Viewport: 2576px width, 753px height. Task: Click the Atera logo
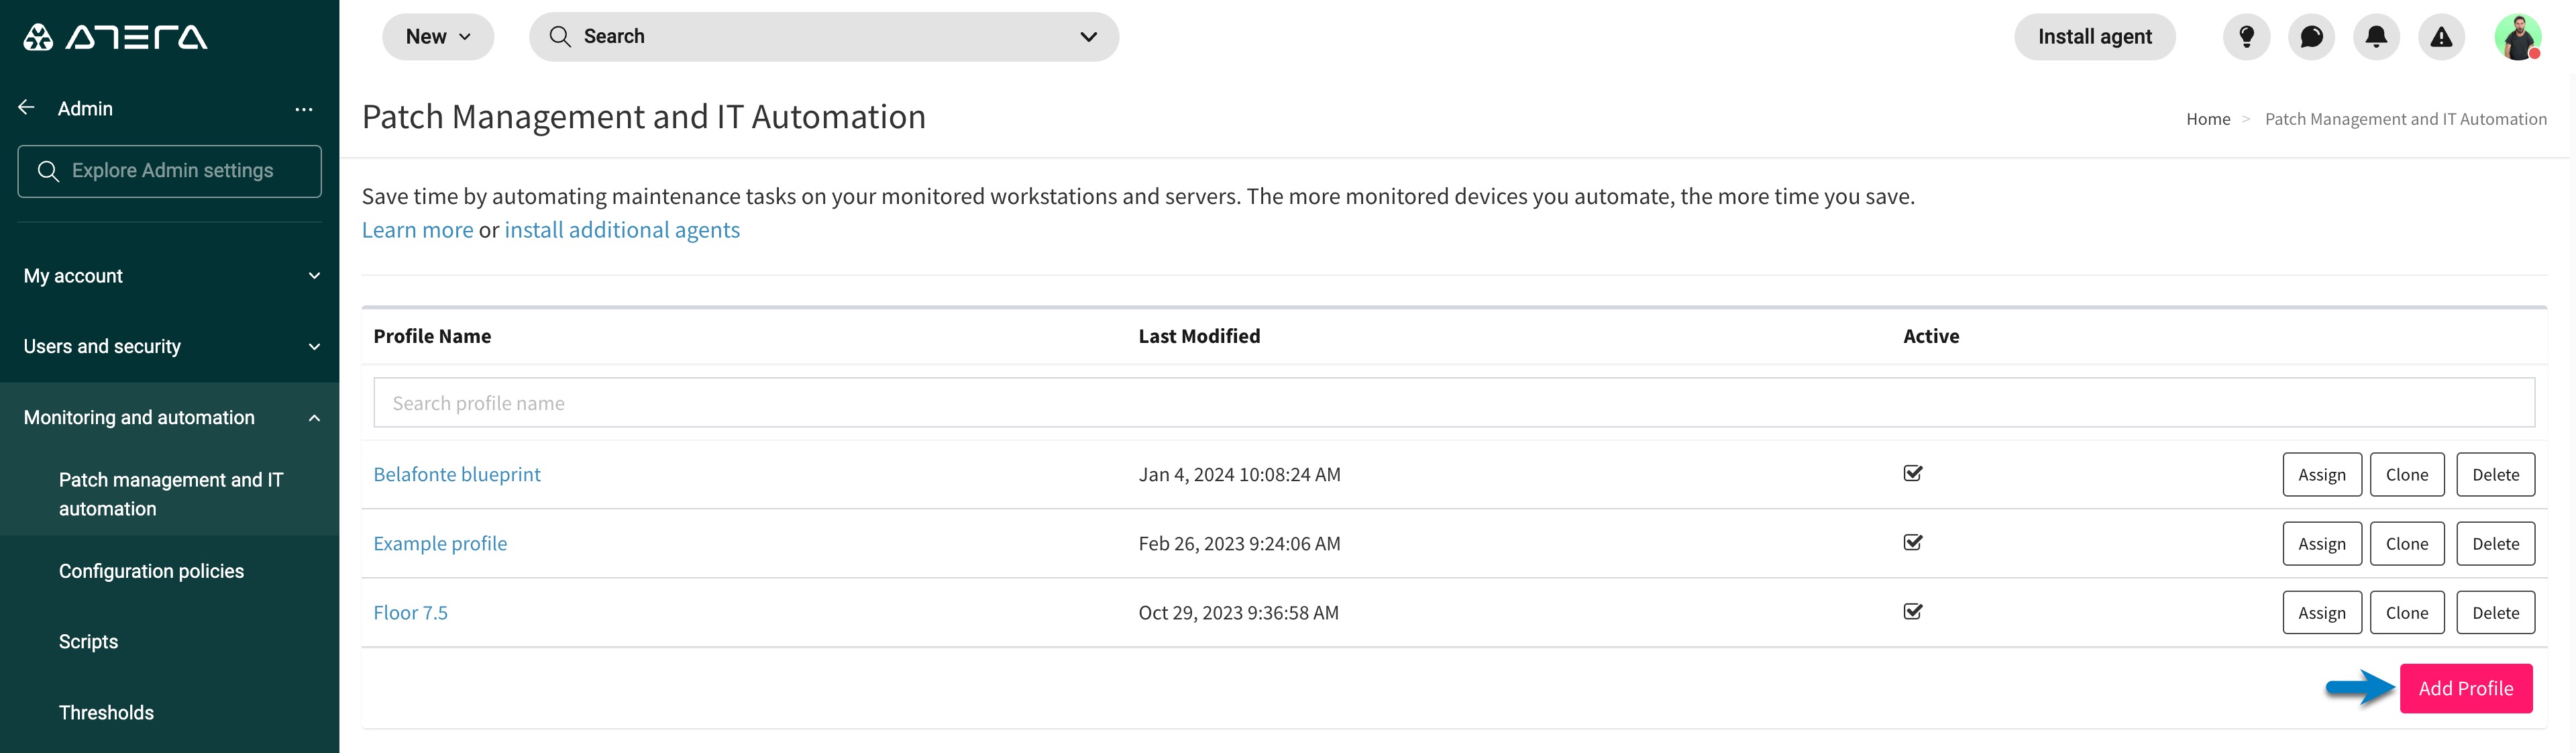coord(115,37)
